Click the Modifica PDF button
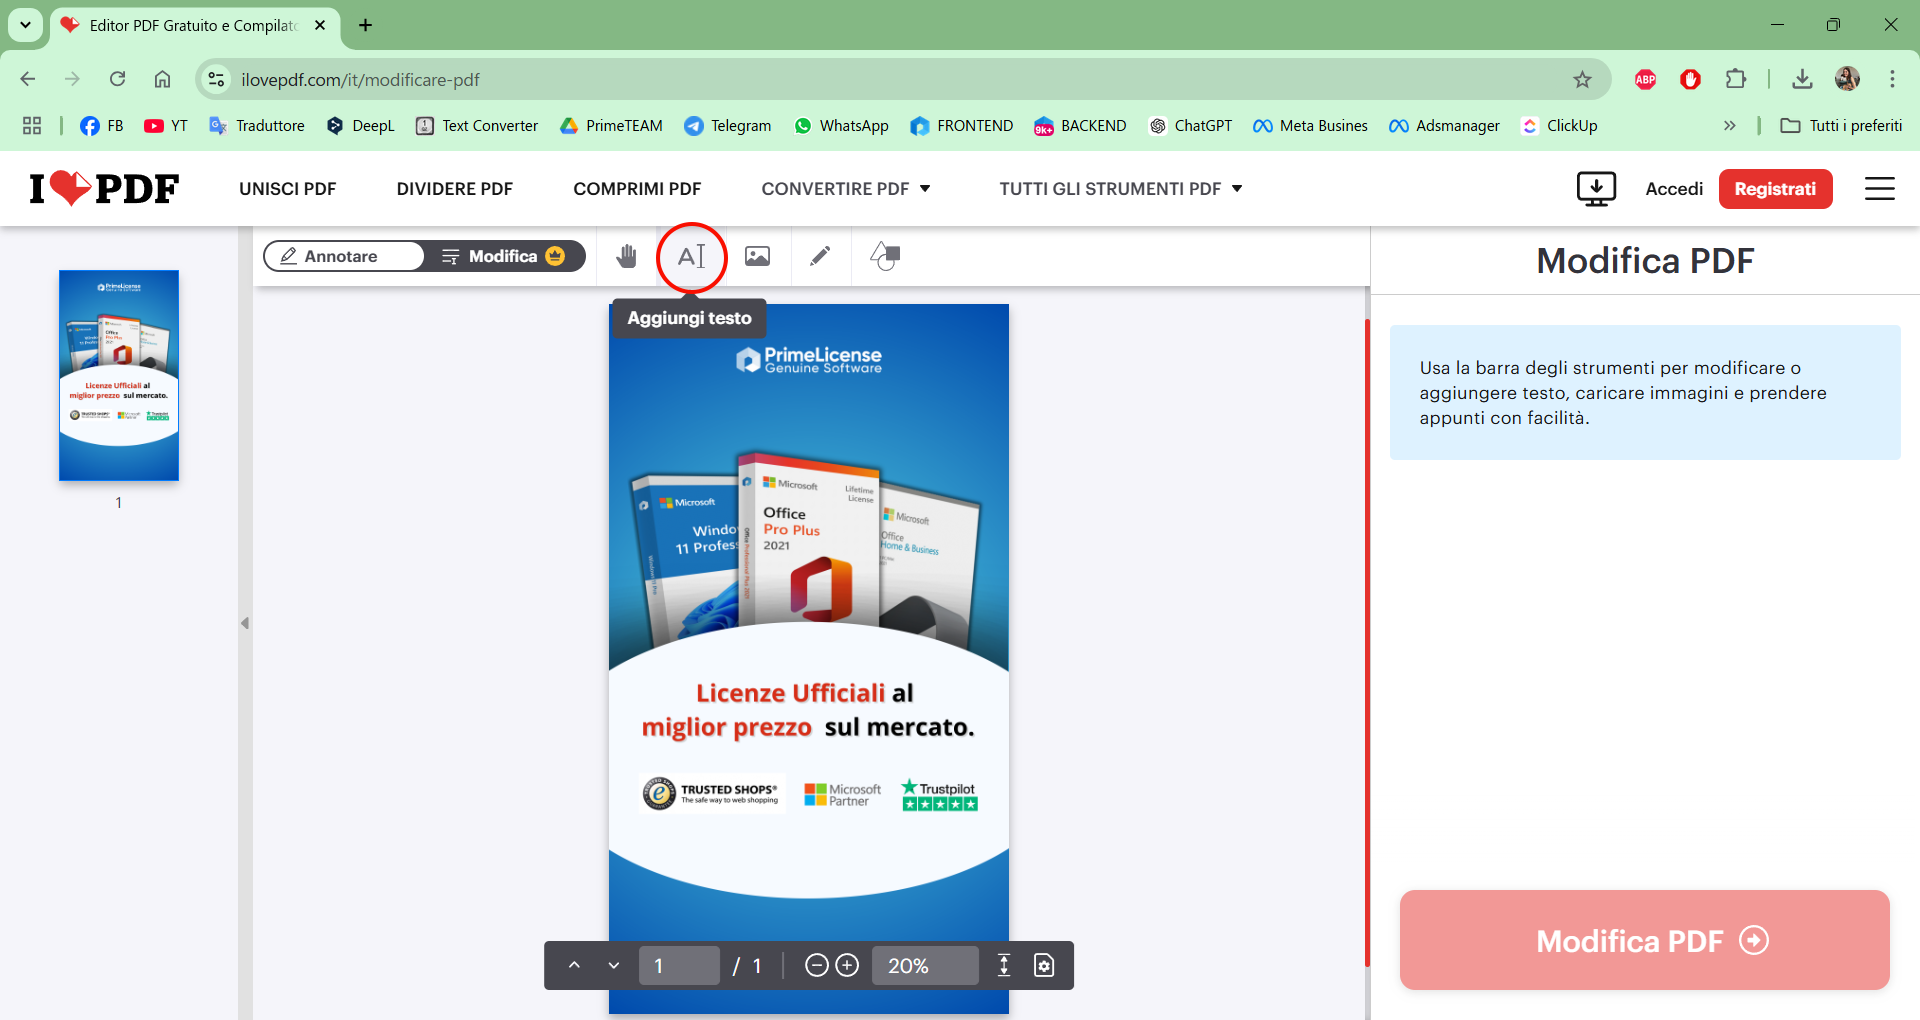Image resolution: width=1920 pixels, height=1020 pixels. [1645, 940]
